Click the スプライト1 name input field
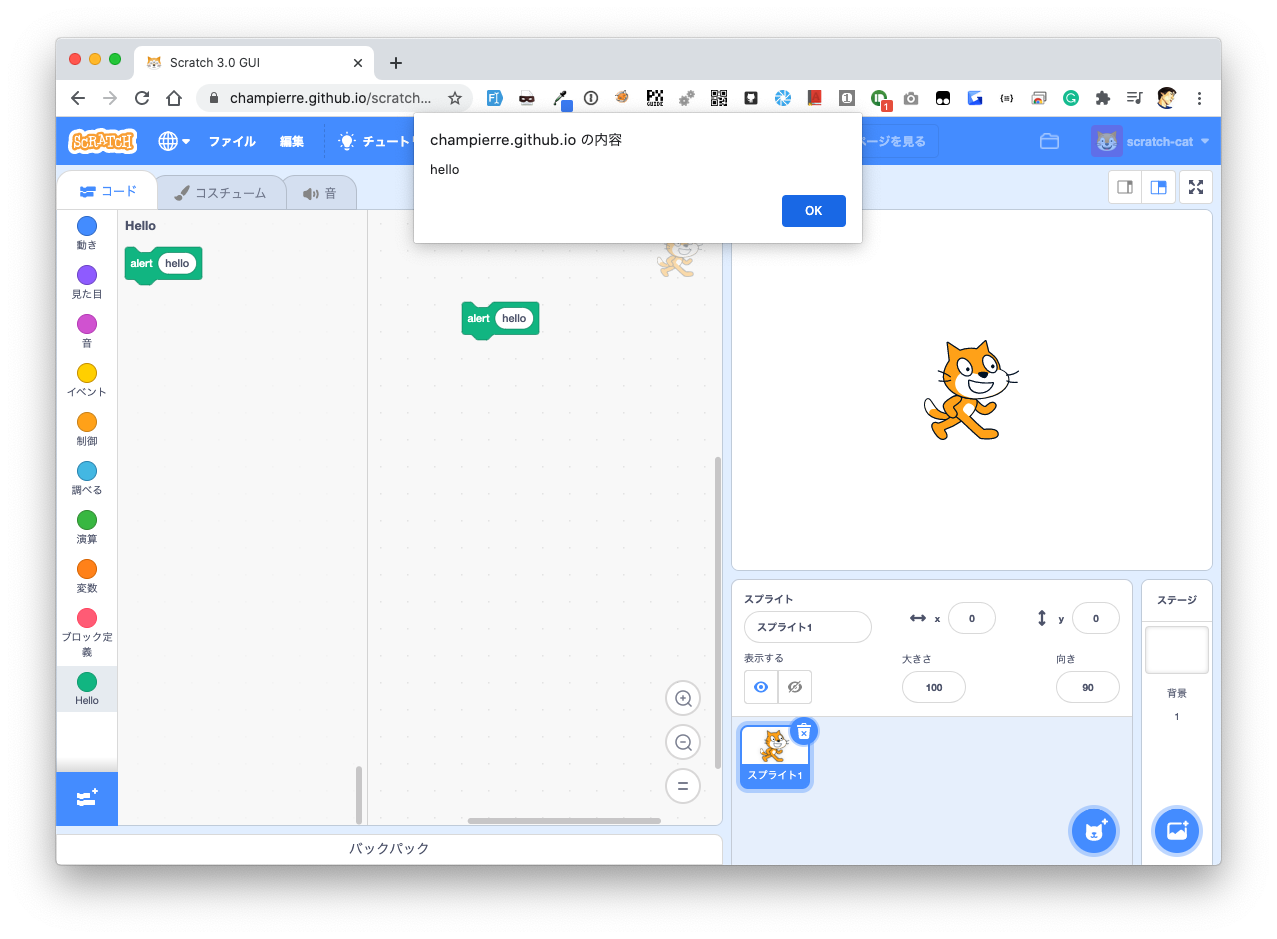 click(807, 627)
